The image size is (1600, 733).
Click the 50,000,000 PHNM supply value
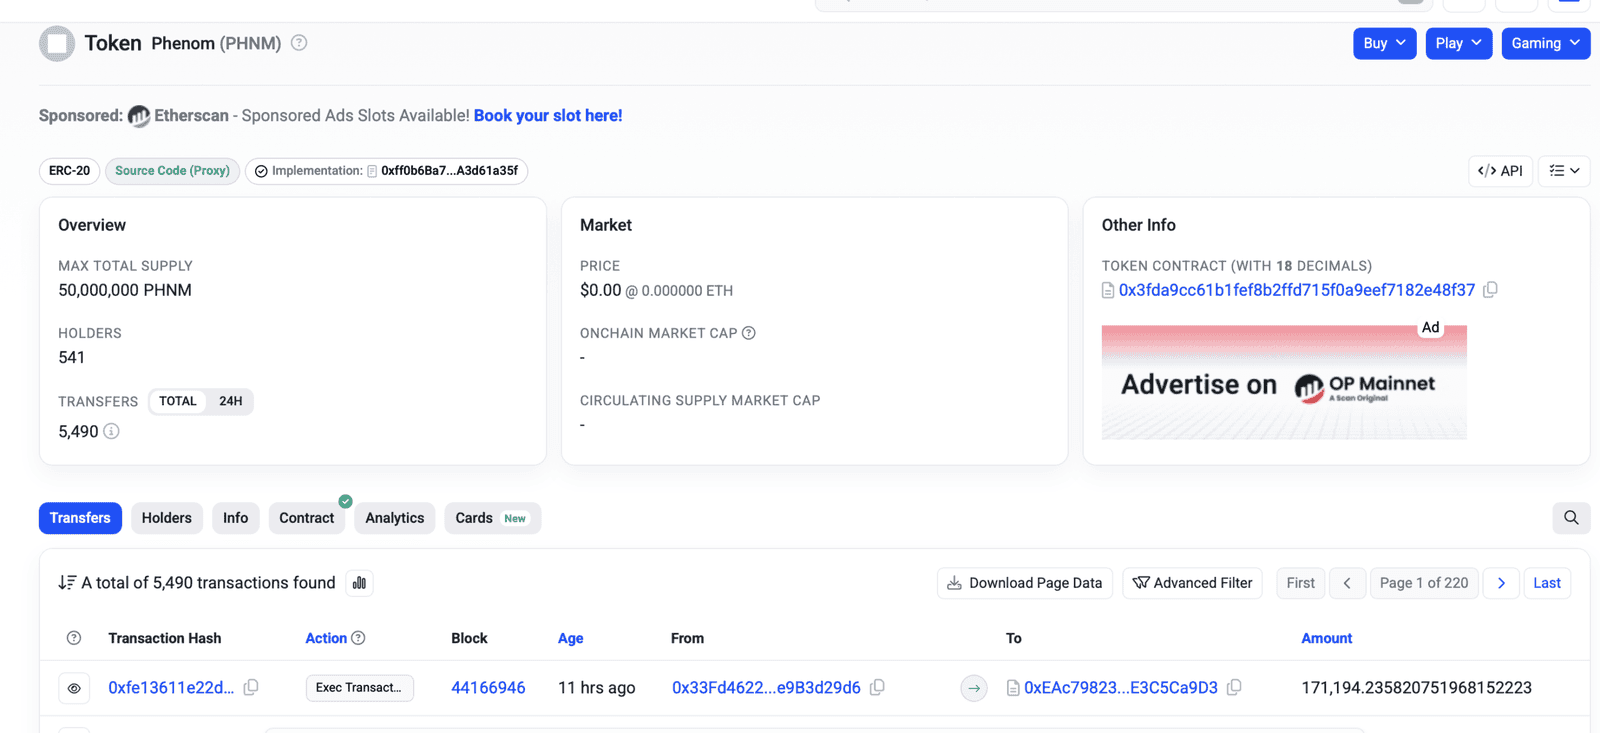click(125, 290)
